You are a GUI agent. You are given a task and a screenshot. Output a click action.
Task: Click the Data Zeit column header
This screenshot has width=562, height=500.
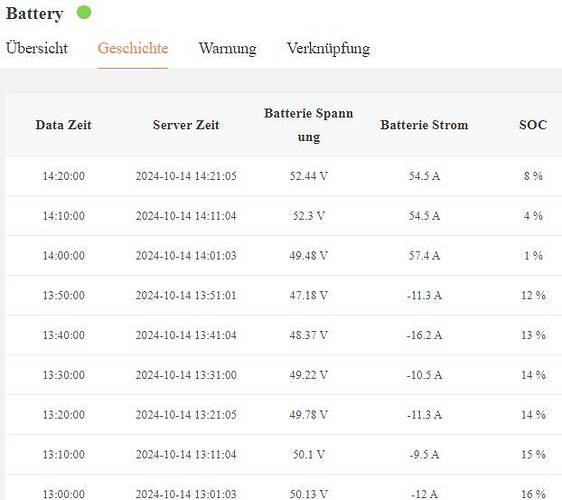point(63,125)
